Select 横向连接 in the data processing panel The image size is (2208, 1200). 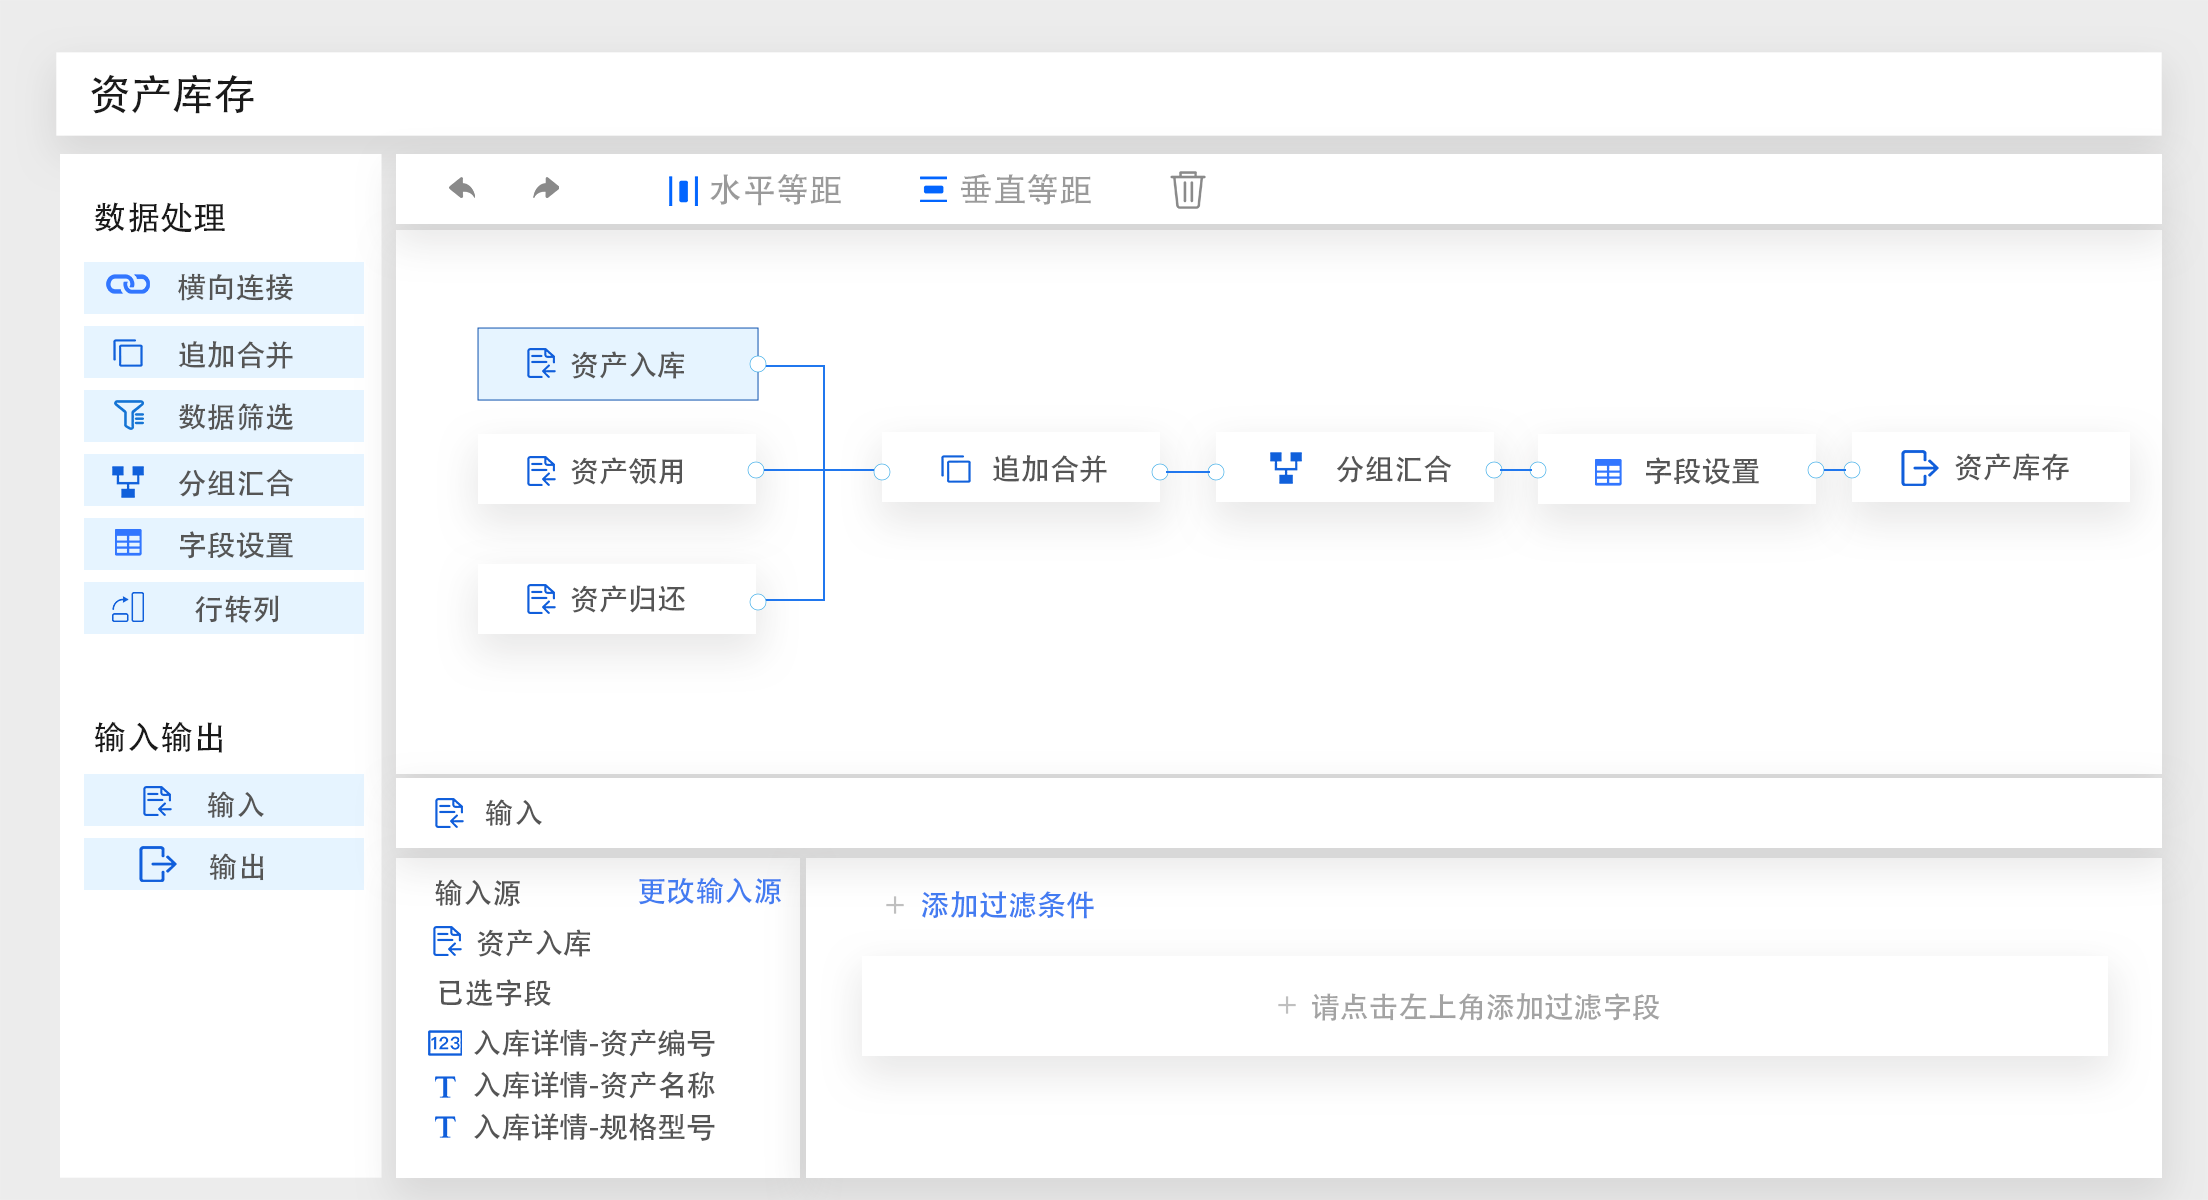[224, 288]
